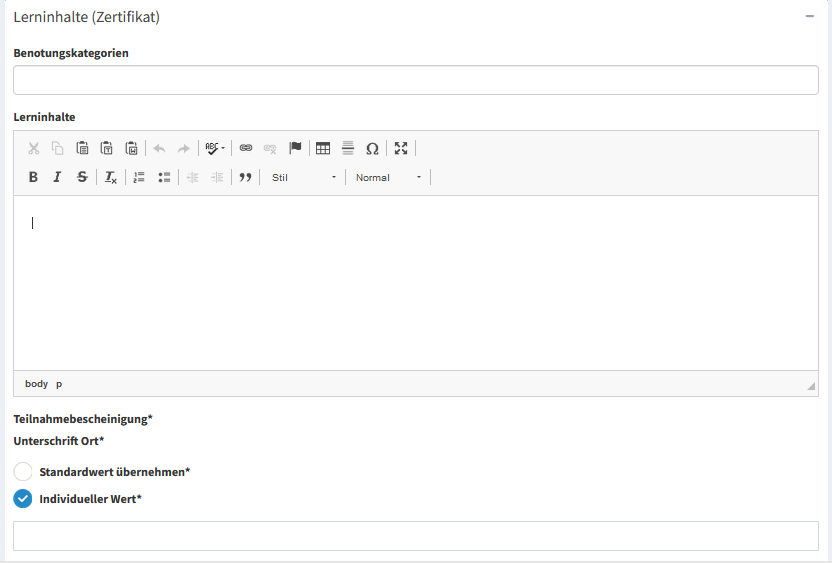Click the strikethrough icon
The height and width of the screenshot is (563, 832).
pyautogui.click(x=82, y=177)
